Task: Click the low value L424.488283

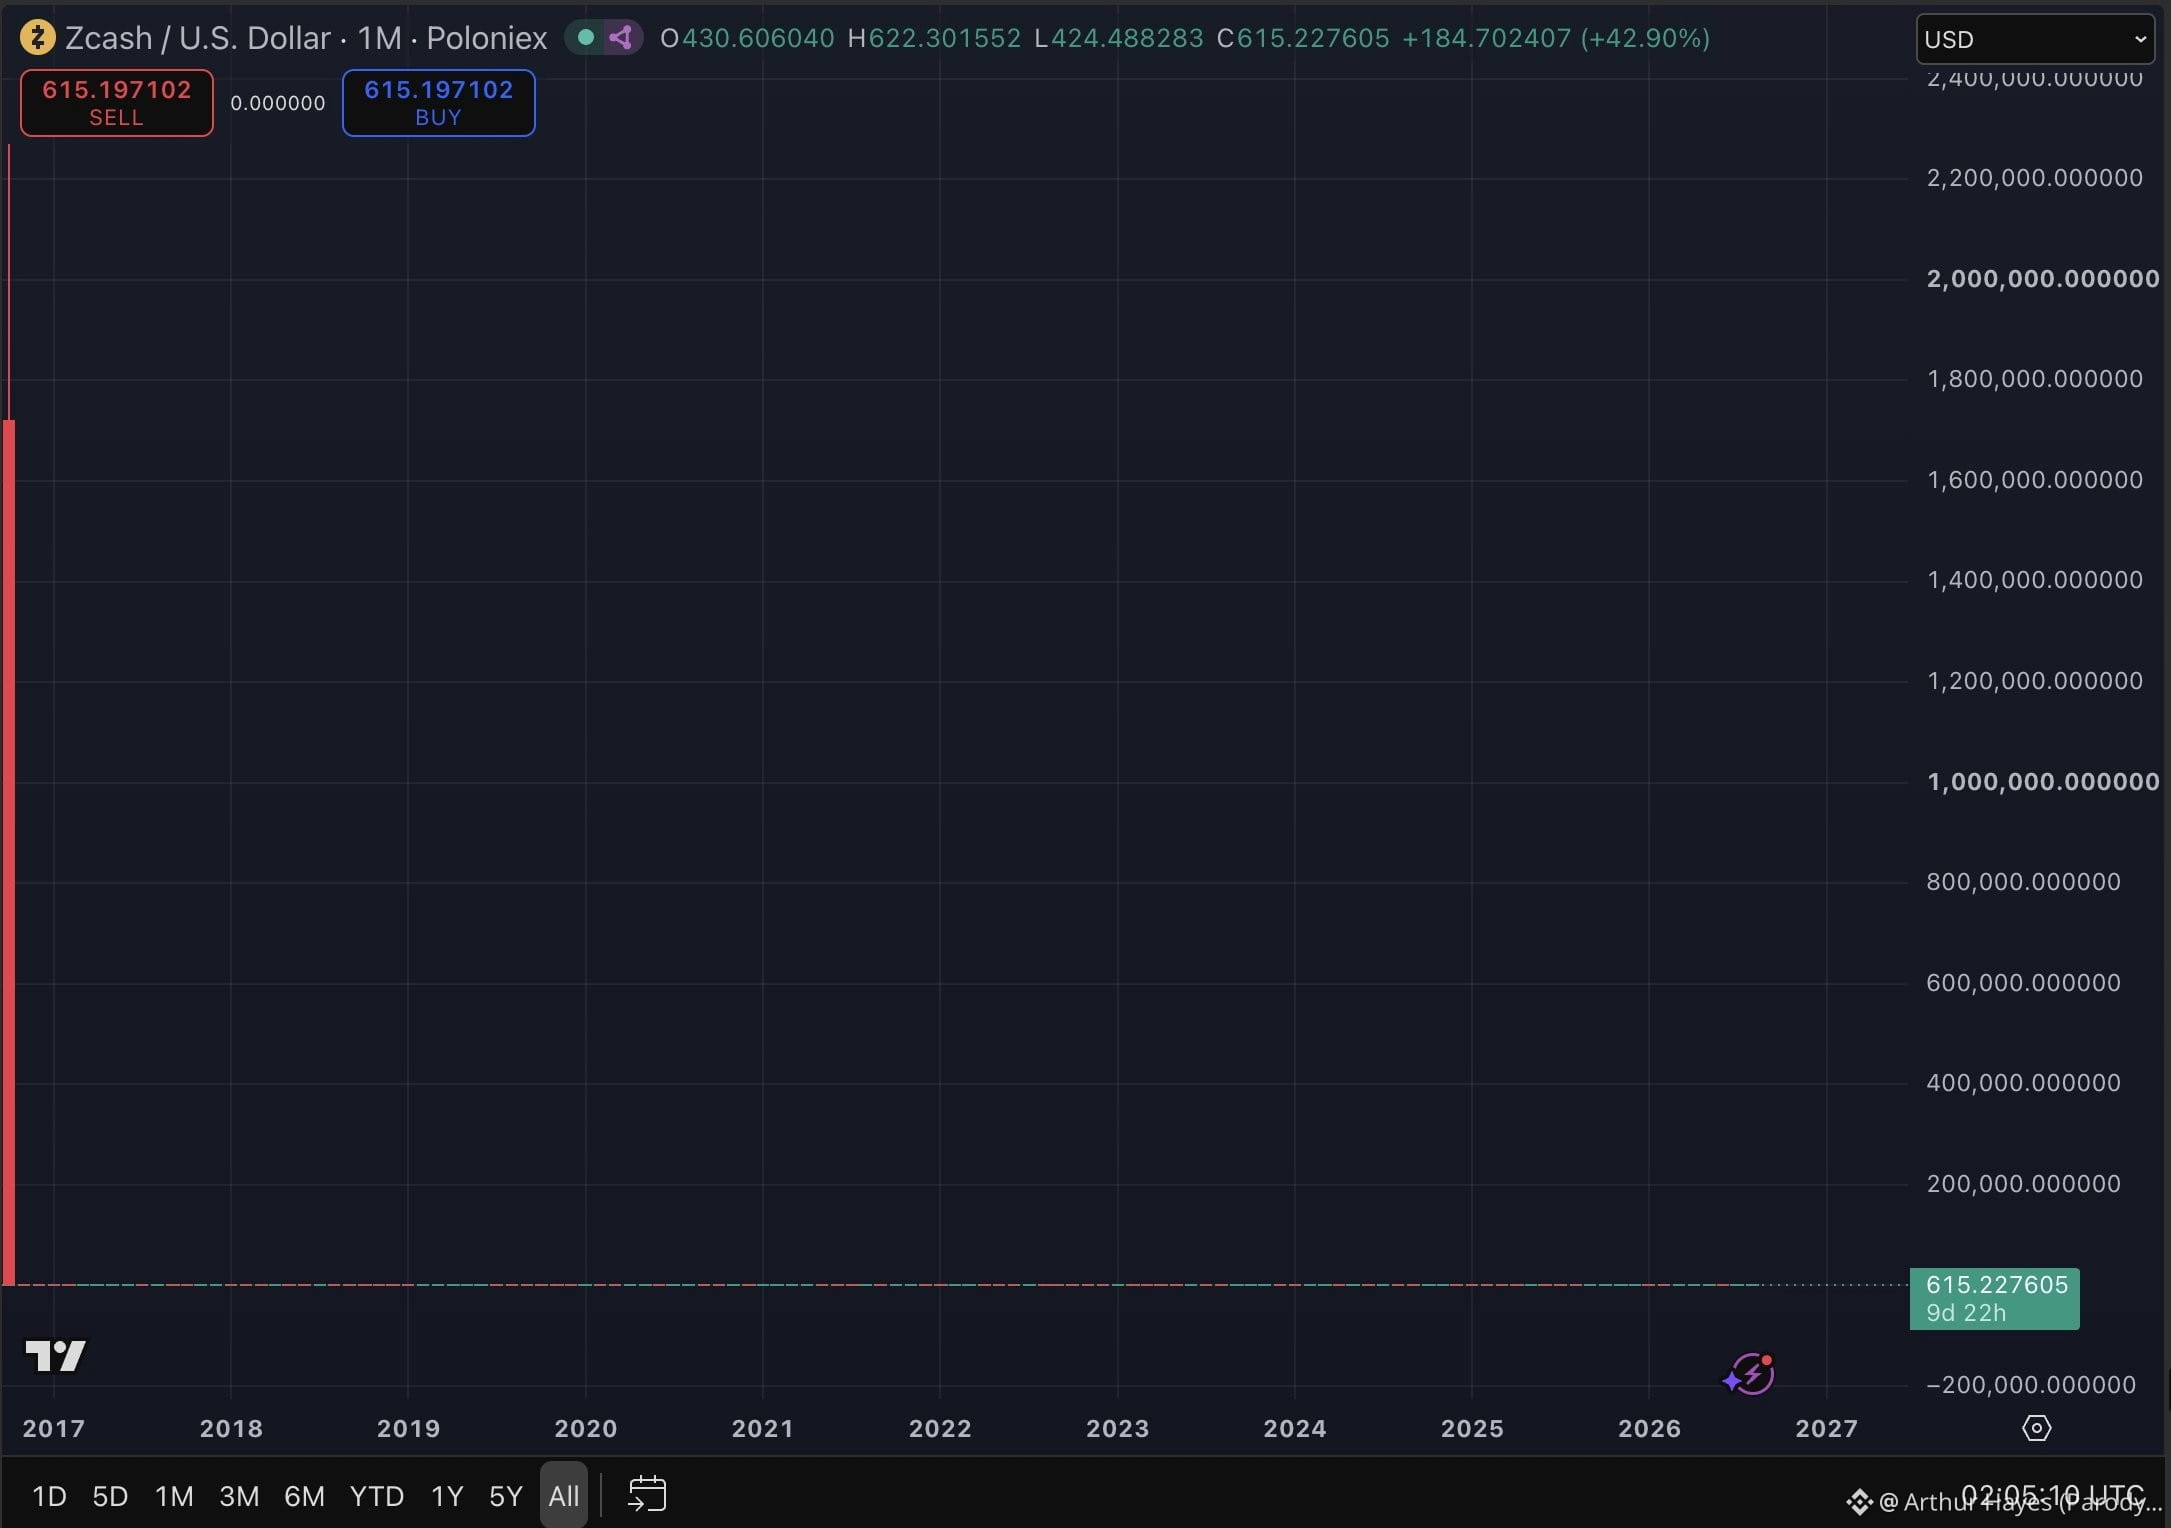Action: (1119, 38)
